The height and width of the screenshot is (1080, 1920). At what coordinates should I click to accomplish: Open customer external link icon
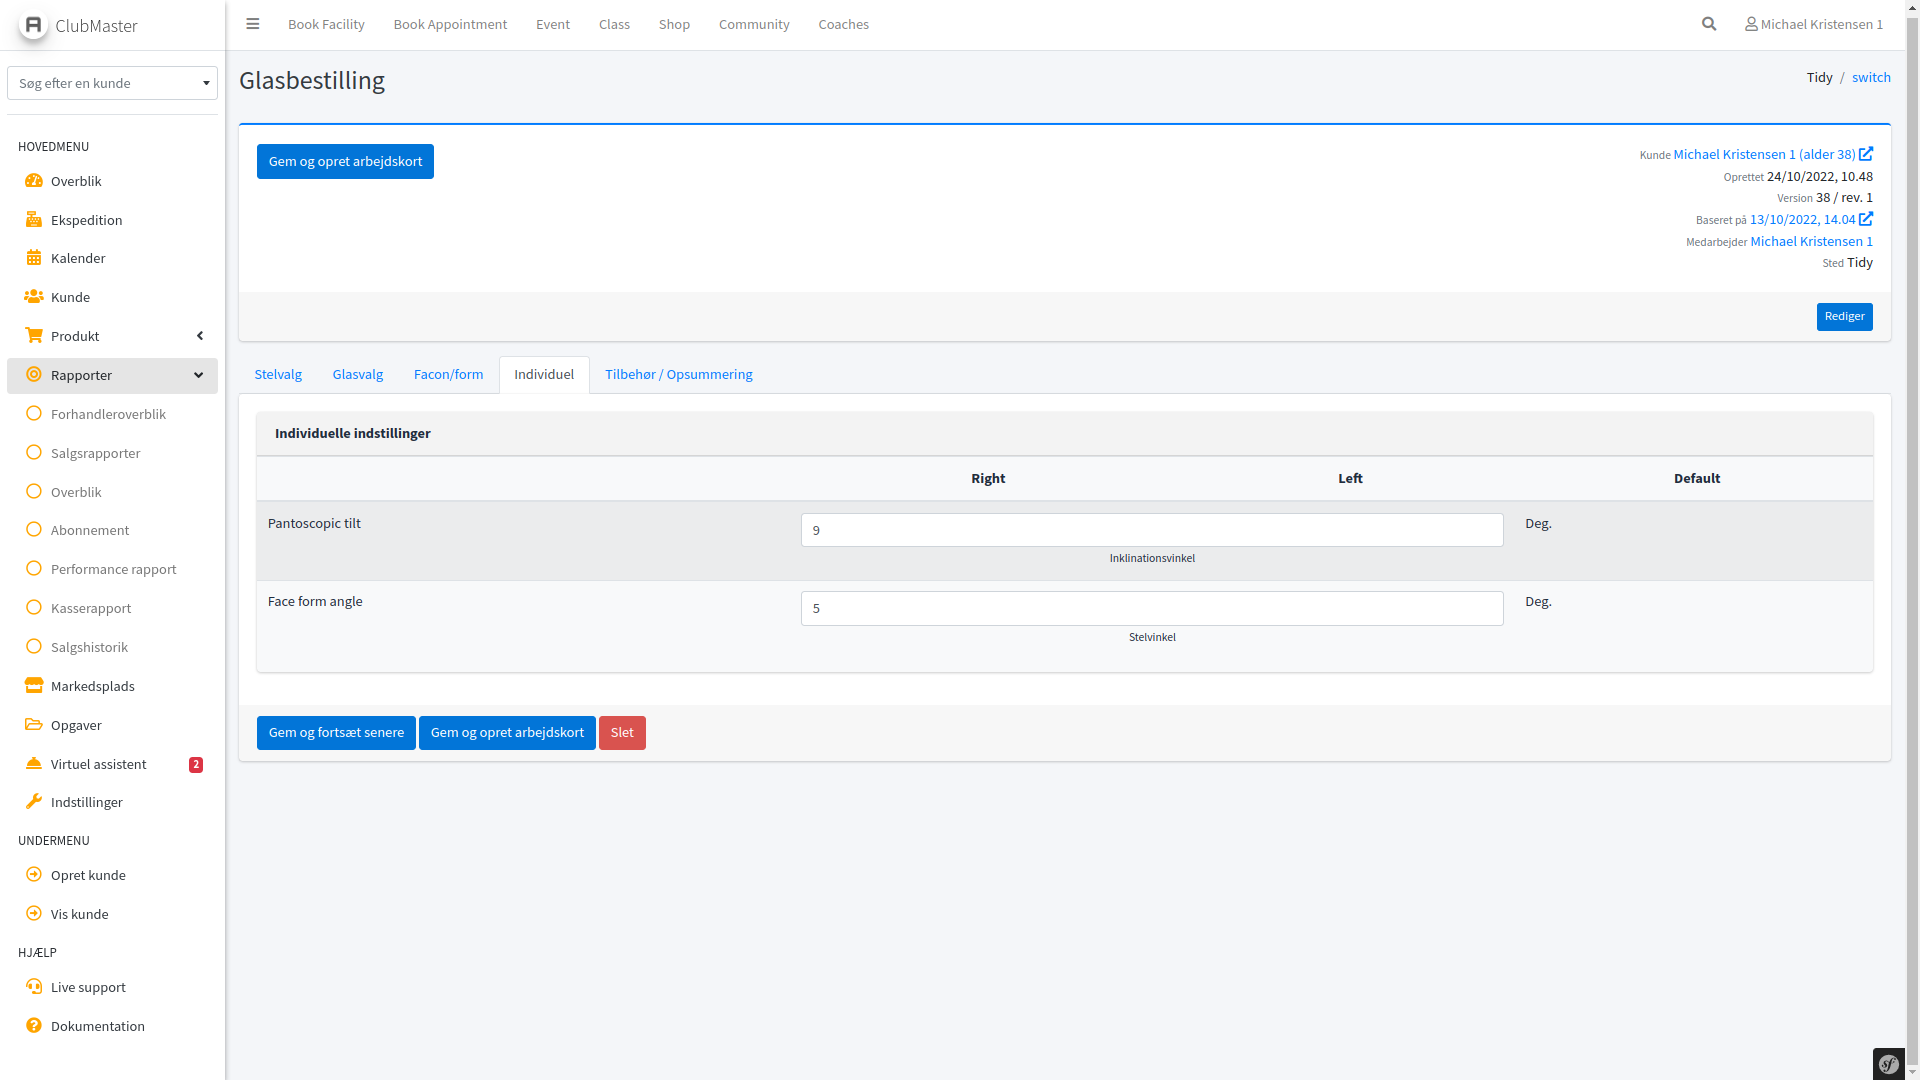pyautogui.click(x=1866, y=154)
